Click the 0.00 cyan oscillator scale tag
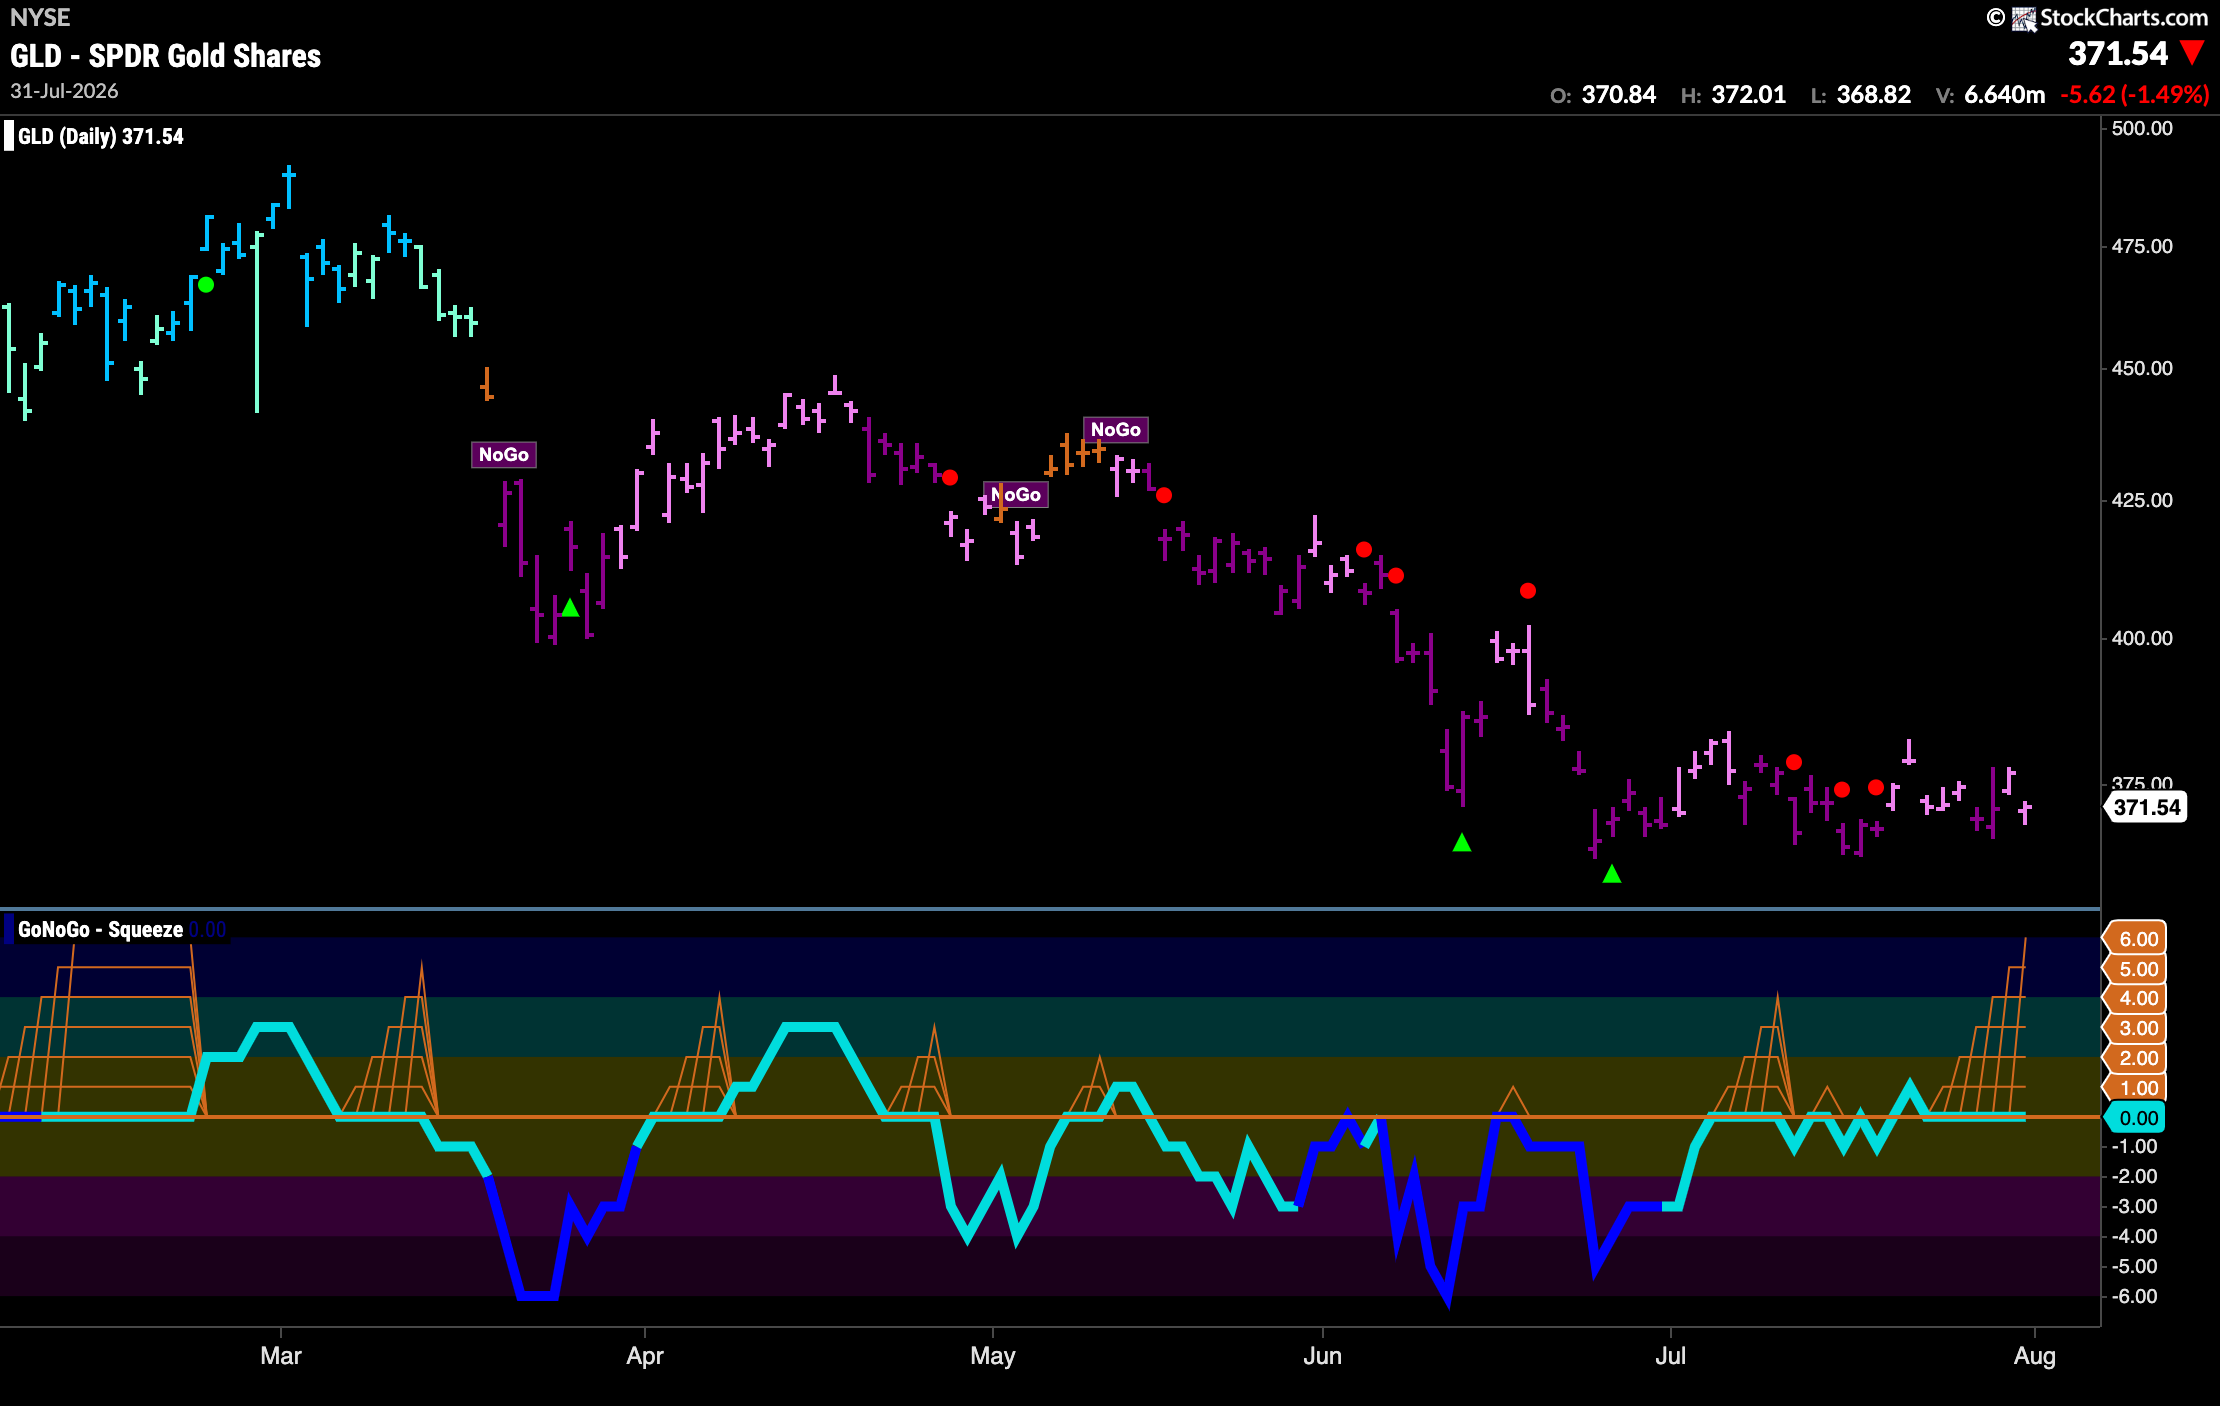This screenshot has height=1406, width=2220. (2136, 1118)
